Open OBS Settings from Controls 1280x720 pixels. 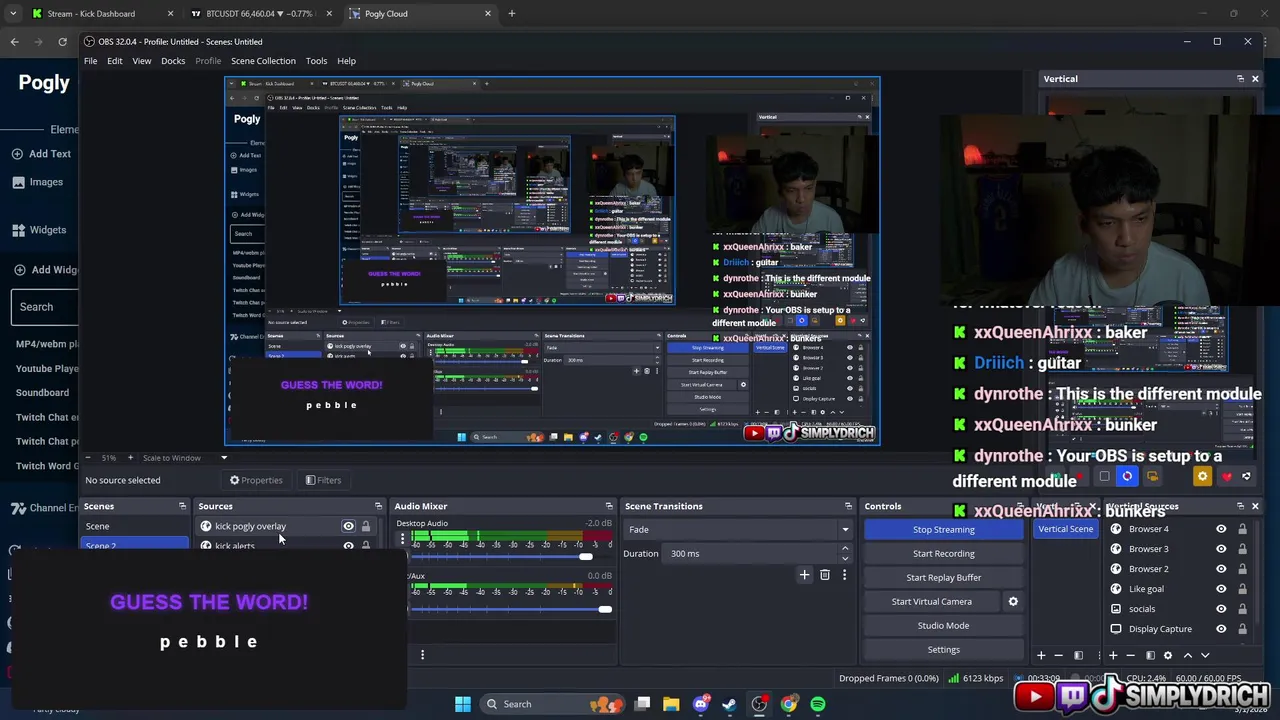(943, 649)
